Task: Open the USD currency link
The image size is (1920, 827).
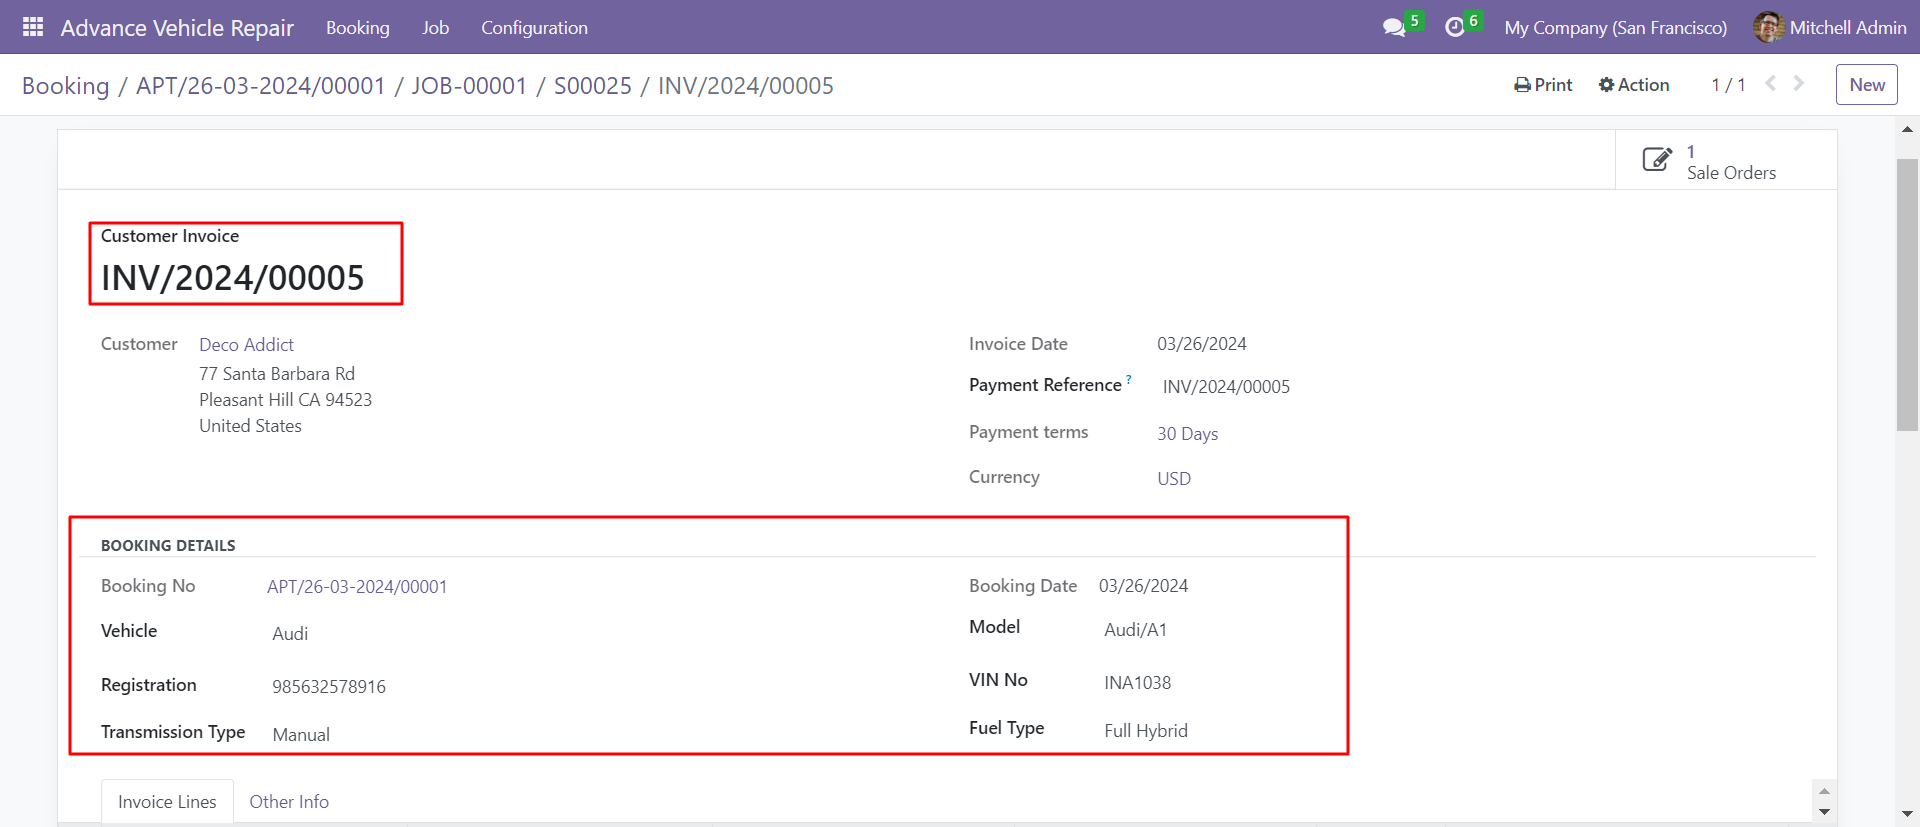Action: coord(1174,479)
